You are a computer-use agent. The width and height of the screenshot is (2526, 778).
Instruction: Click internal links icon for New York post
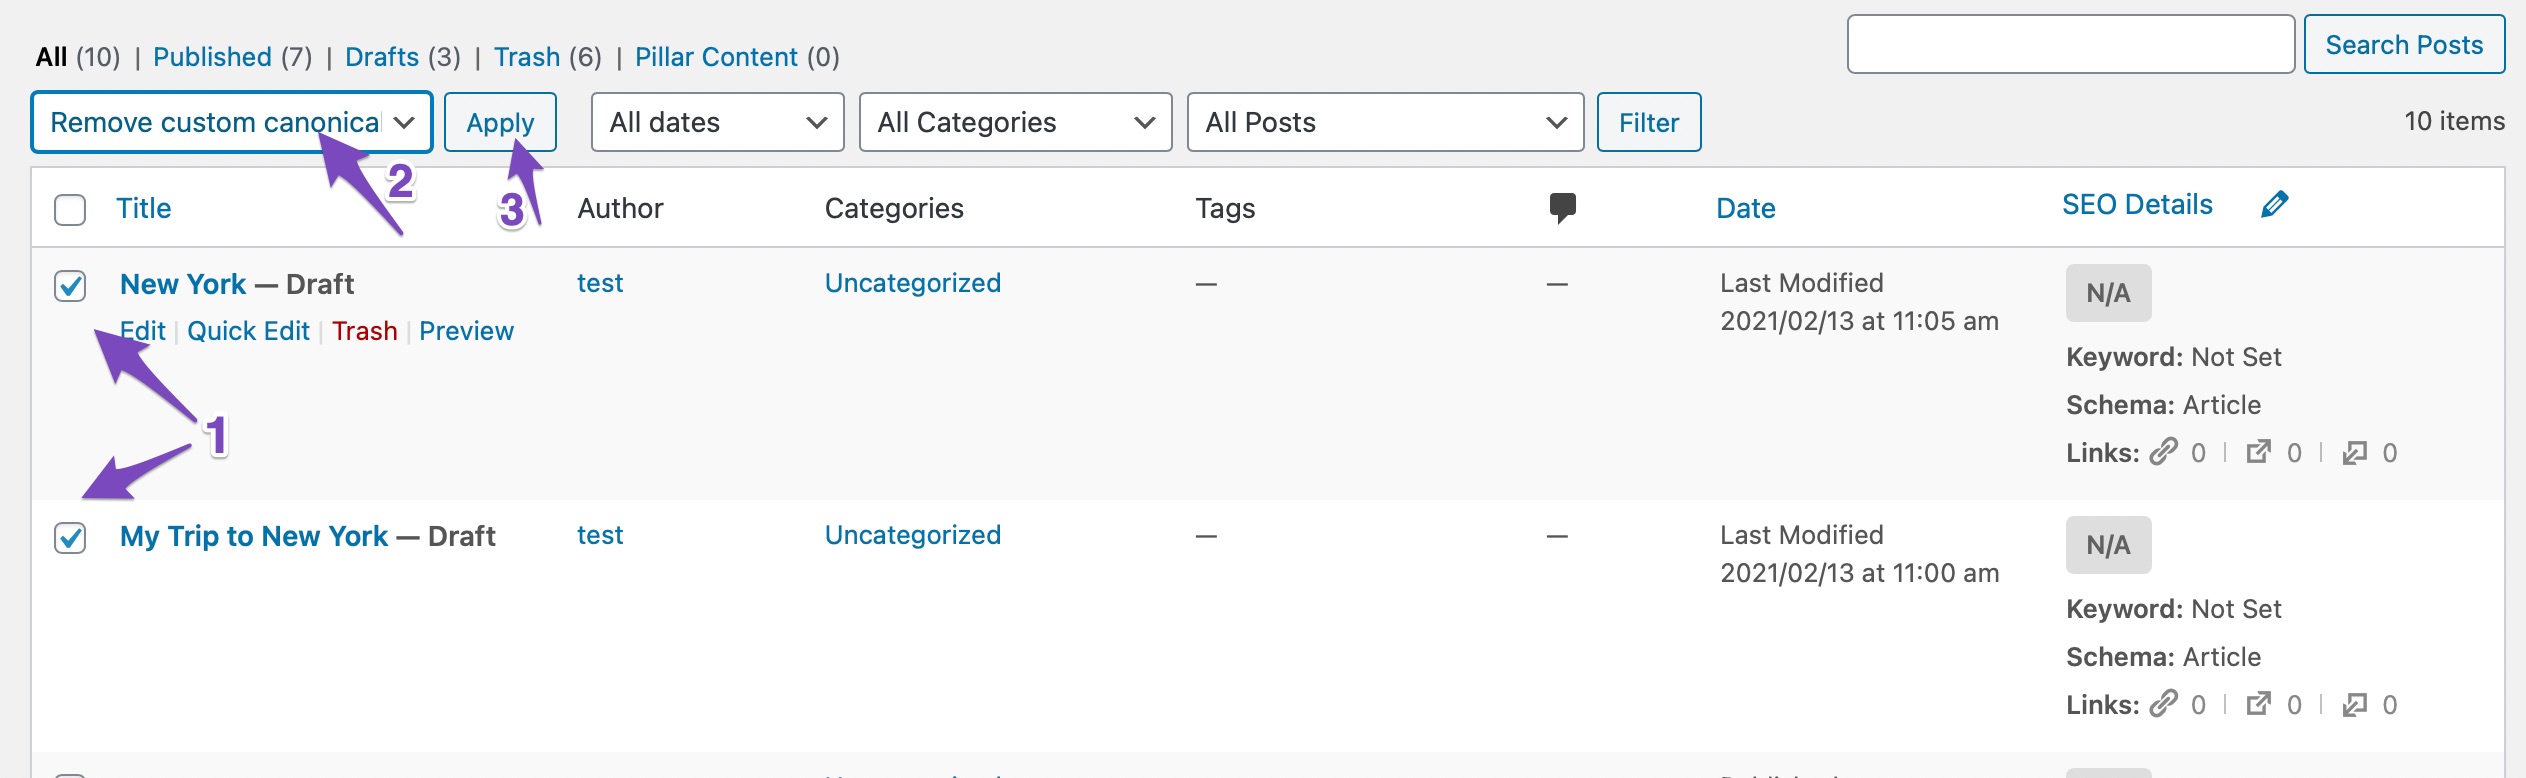pos(2164,452)
